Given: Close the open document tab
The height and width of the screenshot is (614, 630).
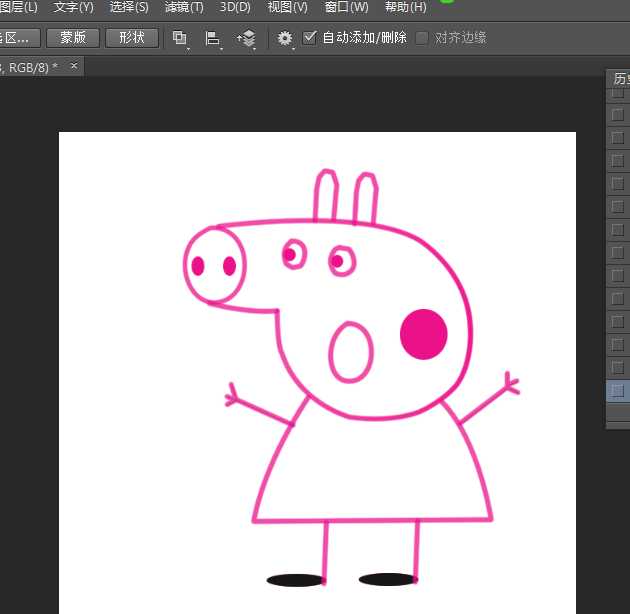Looking at the screenshot, I should 74,66.
